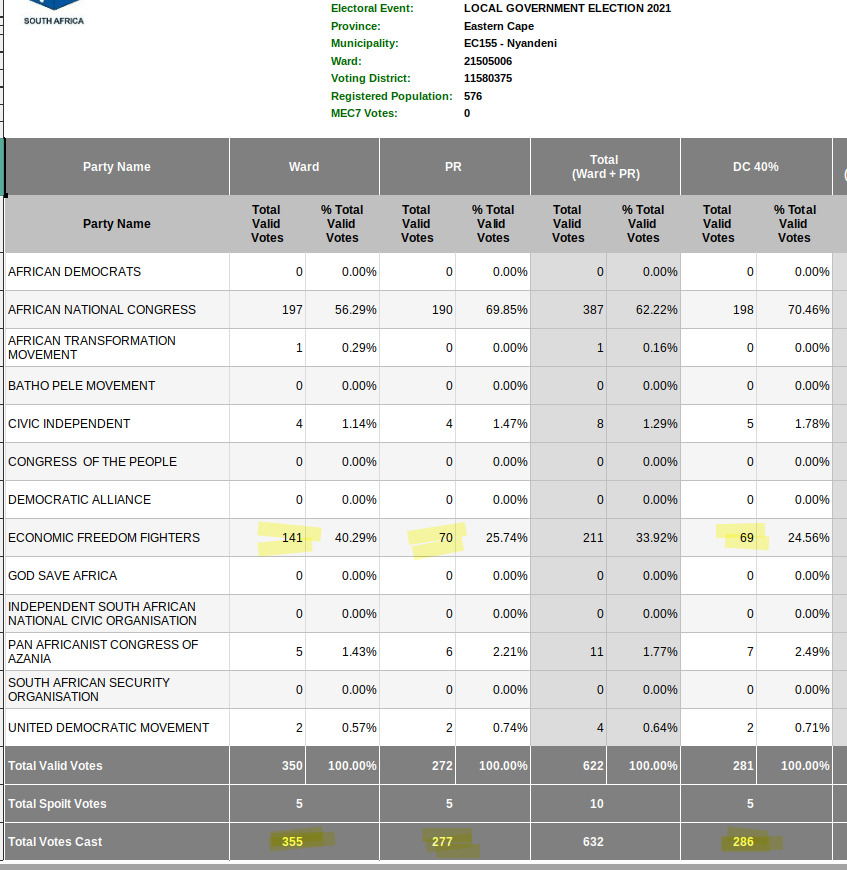Select DC Total Valid Votes 281
This screenshot has height=870, width=847.
coord(743,766)
